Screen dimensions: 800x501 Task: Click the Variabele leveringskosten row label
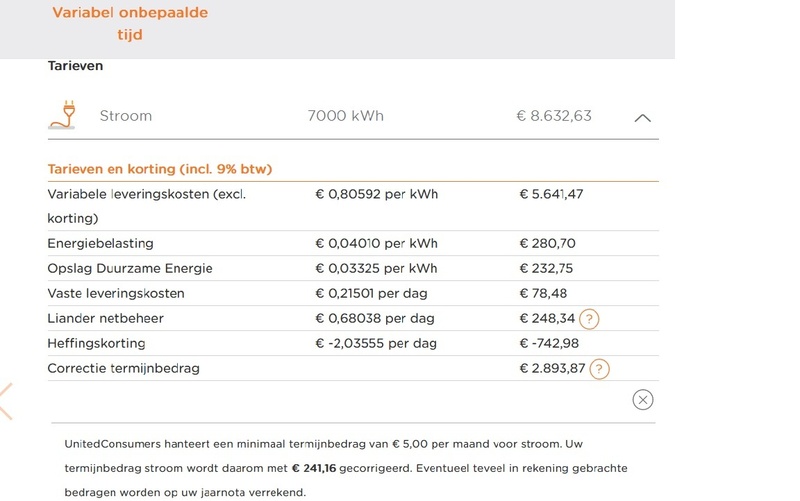(x=146, y=195)
